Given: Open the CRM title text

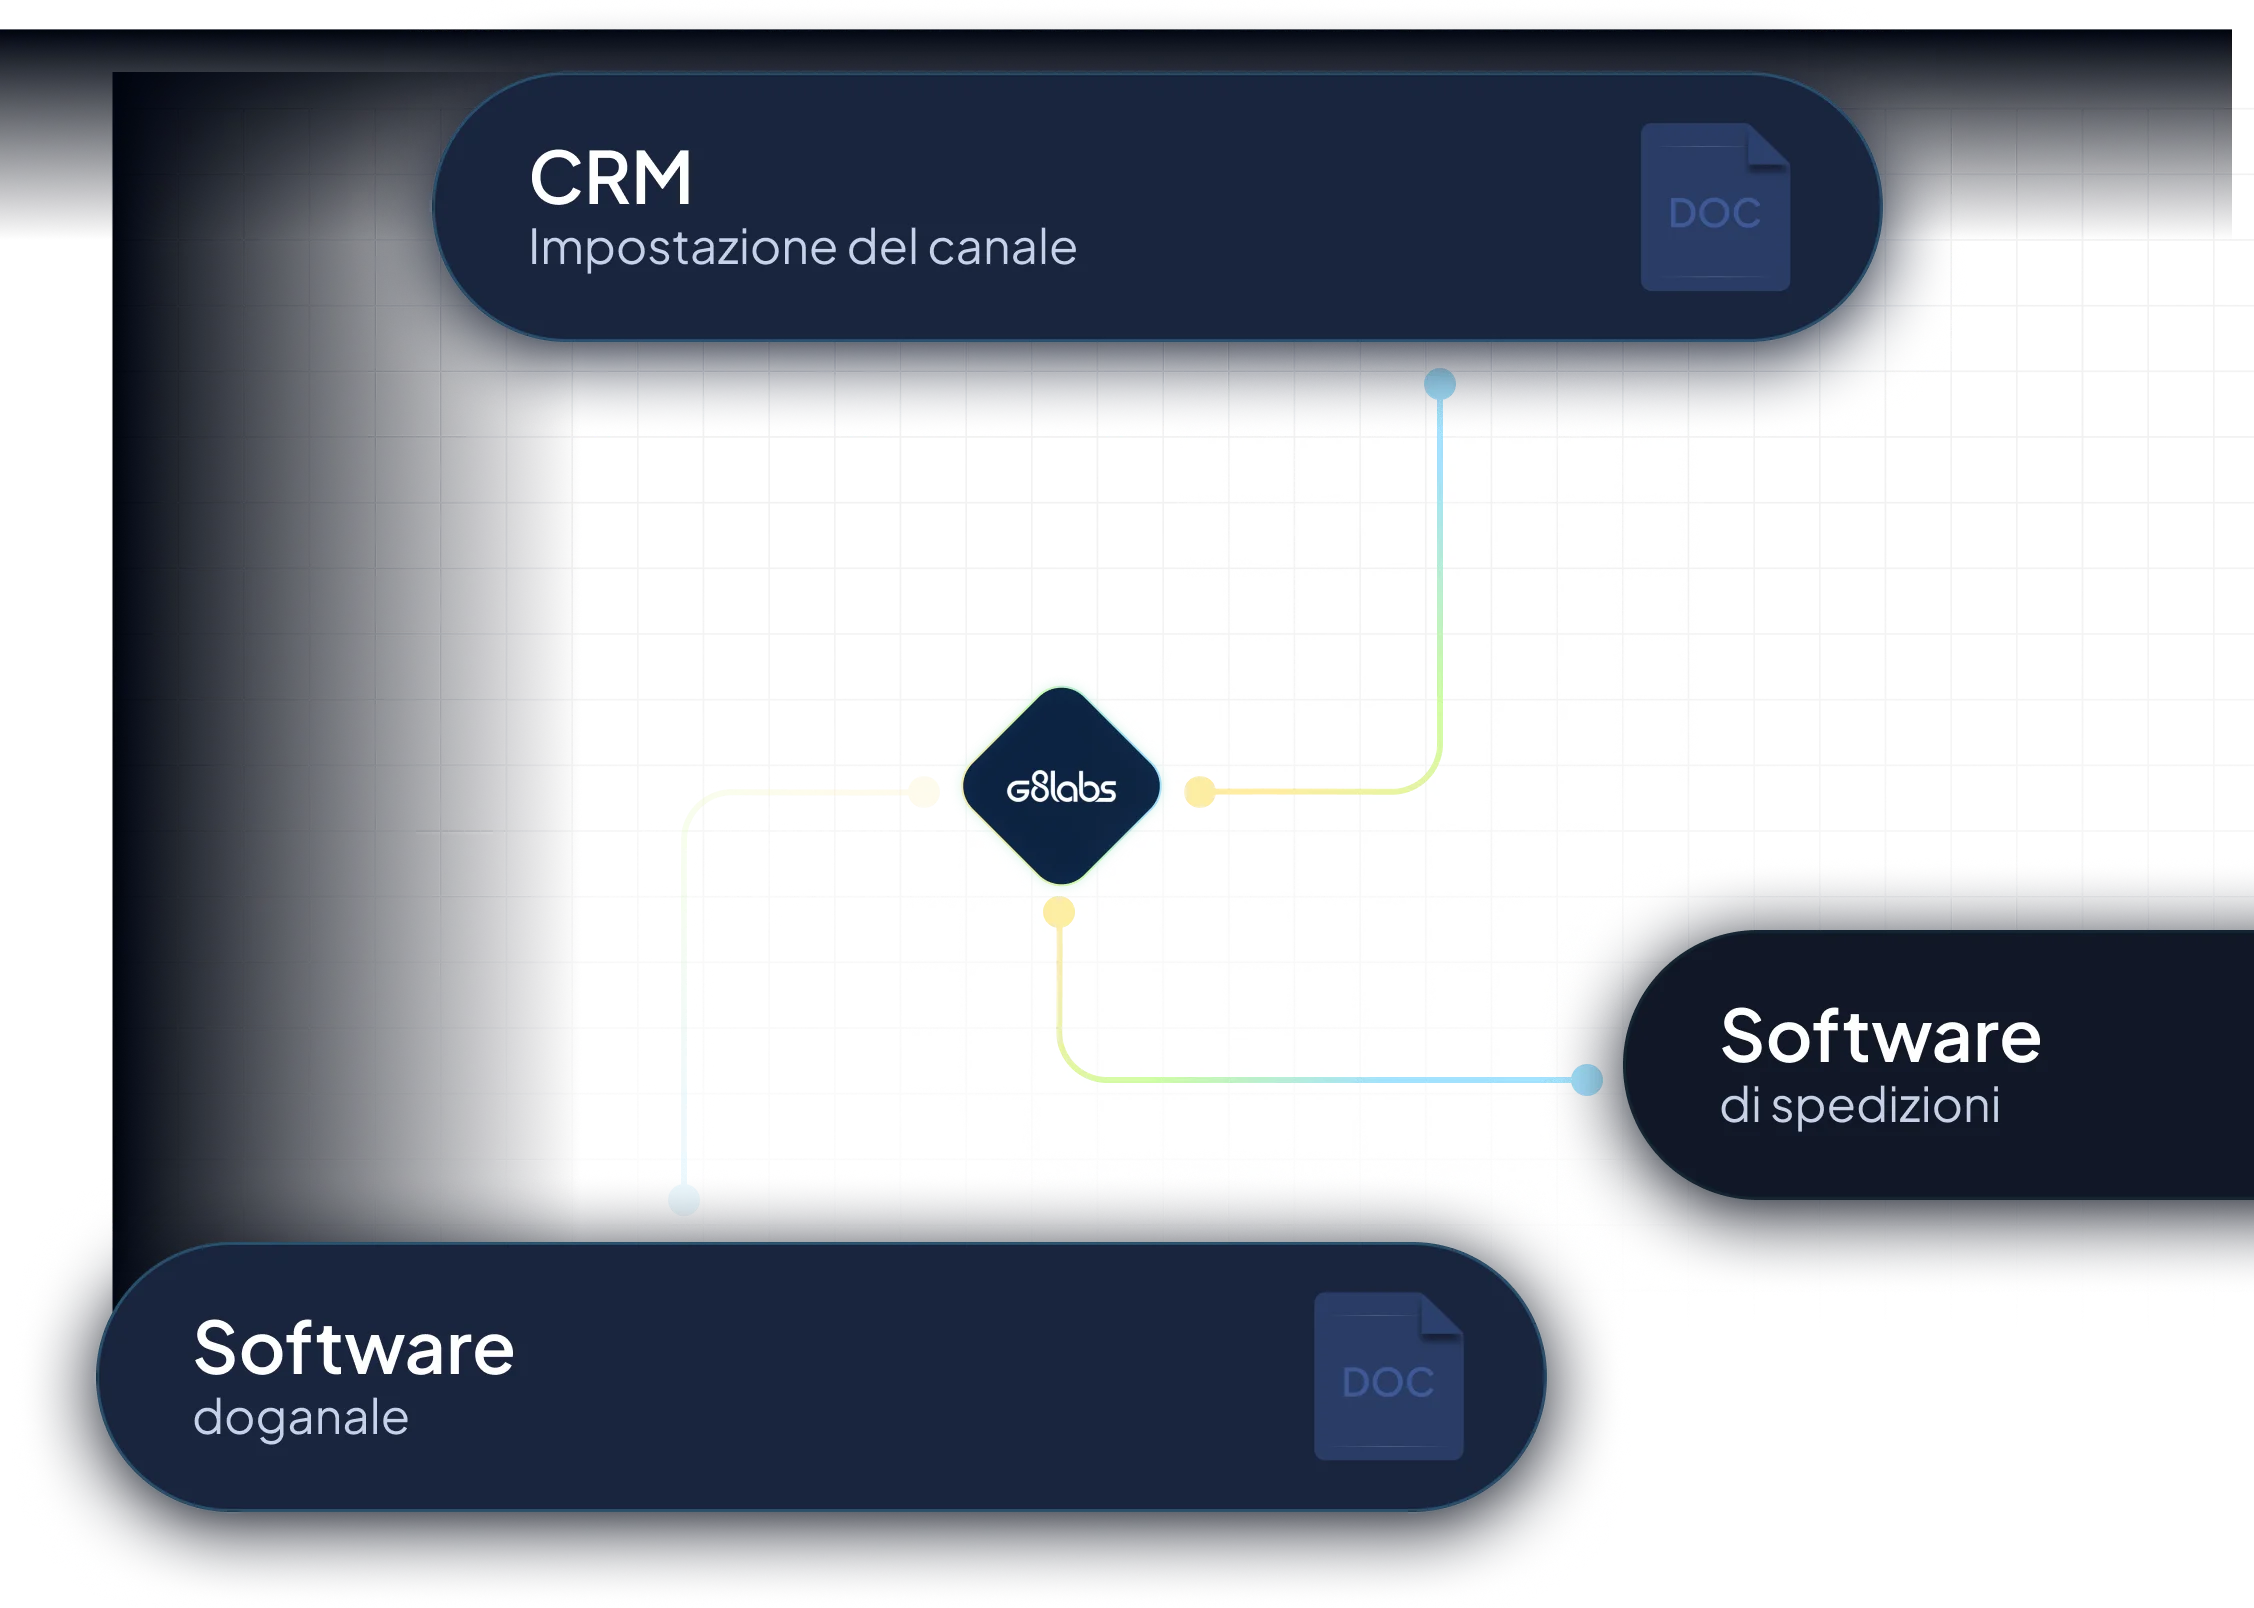Looking at the screenshot, I should (610, 178).
